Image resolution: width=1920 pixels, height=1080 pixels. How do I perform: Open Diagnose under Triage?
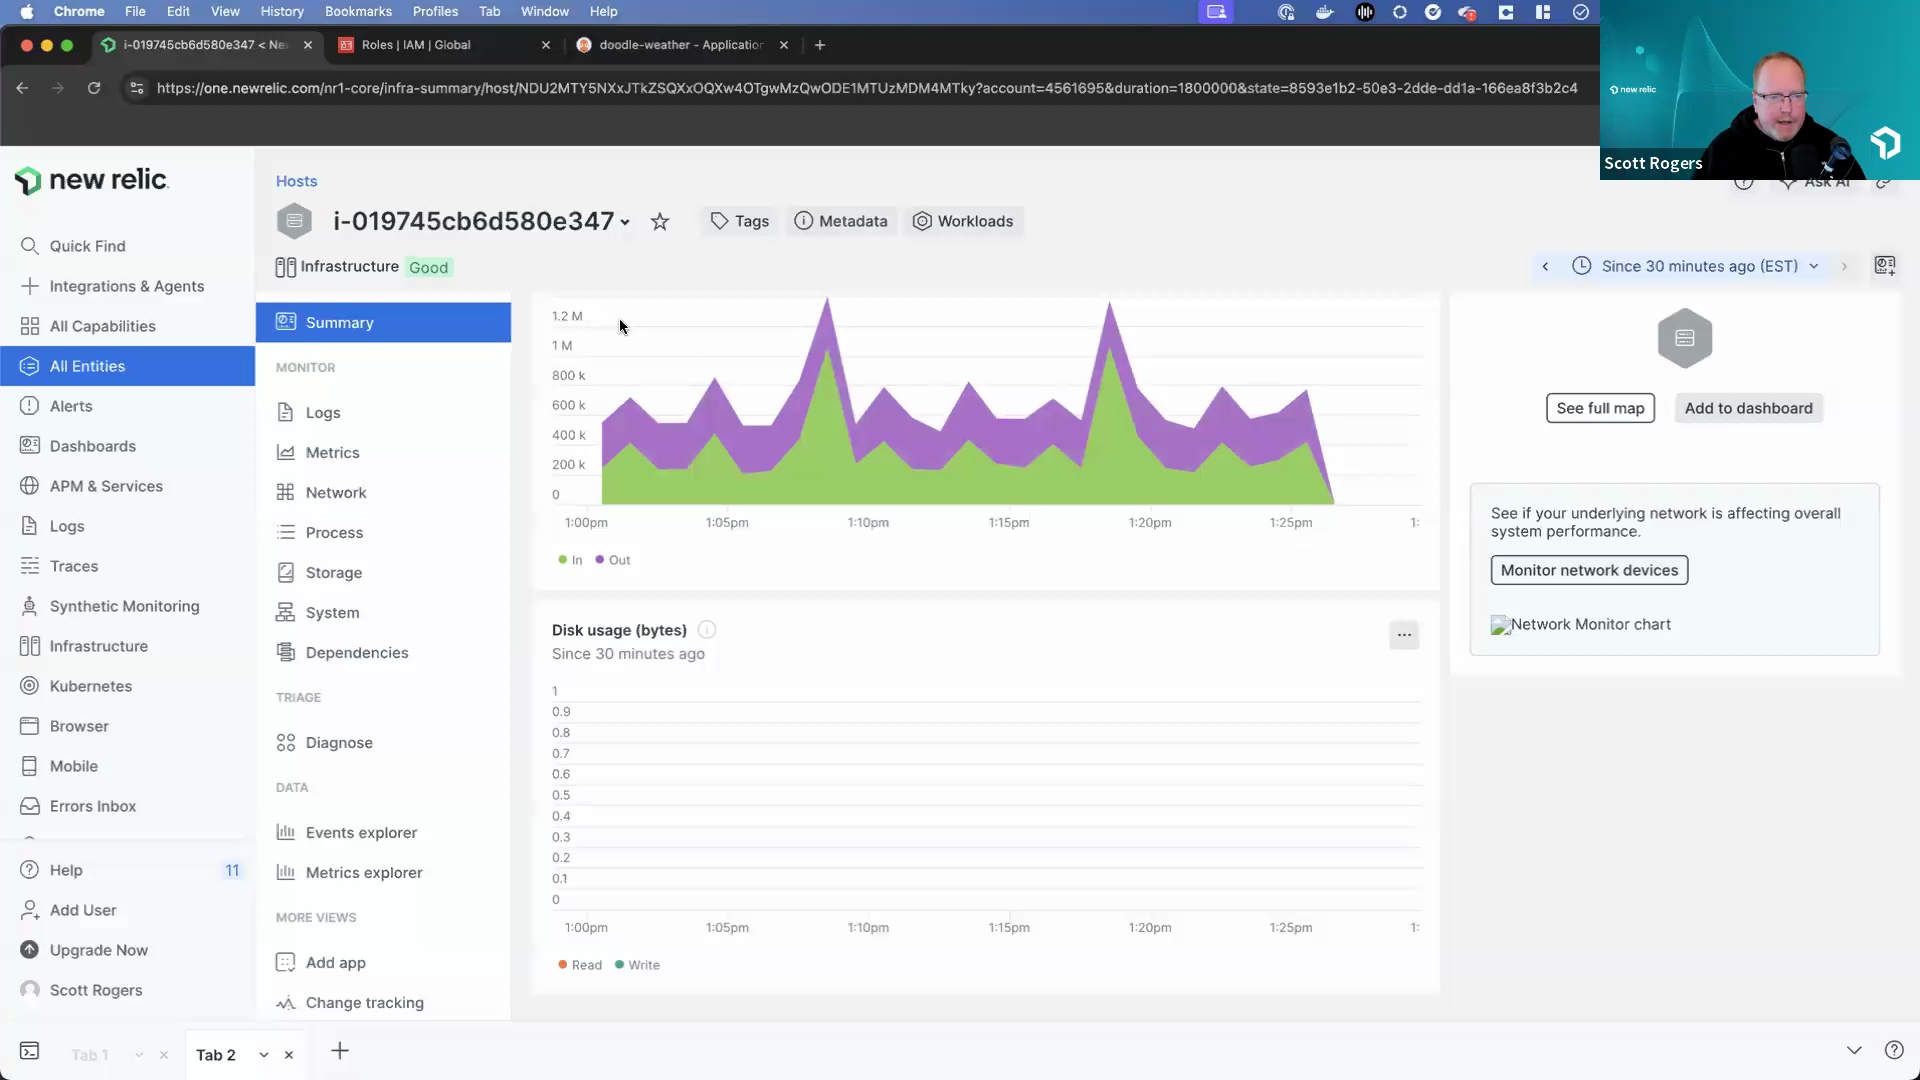click(338, 743)
